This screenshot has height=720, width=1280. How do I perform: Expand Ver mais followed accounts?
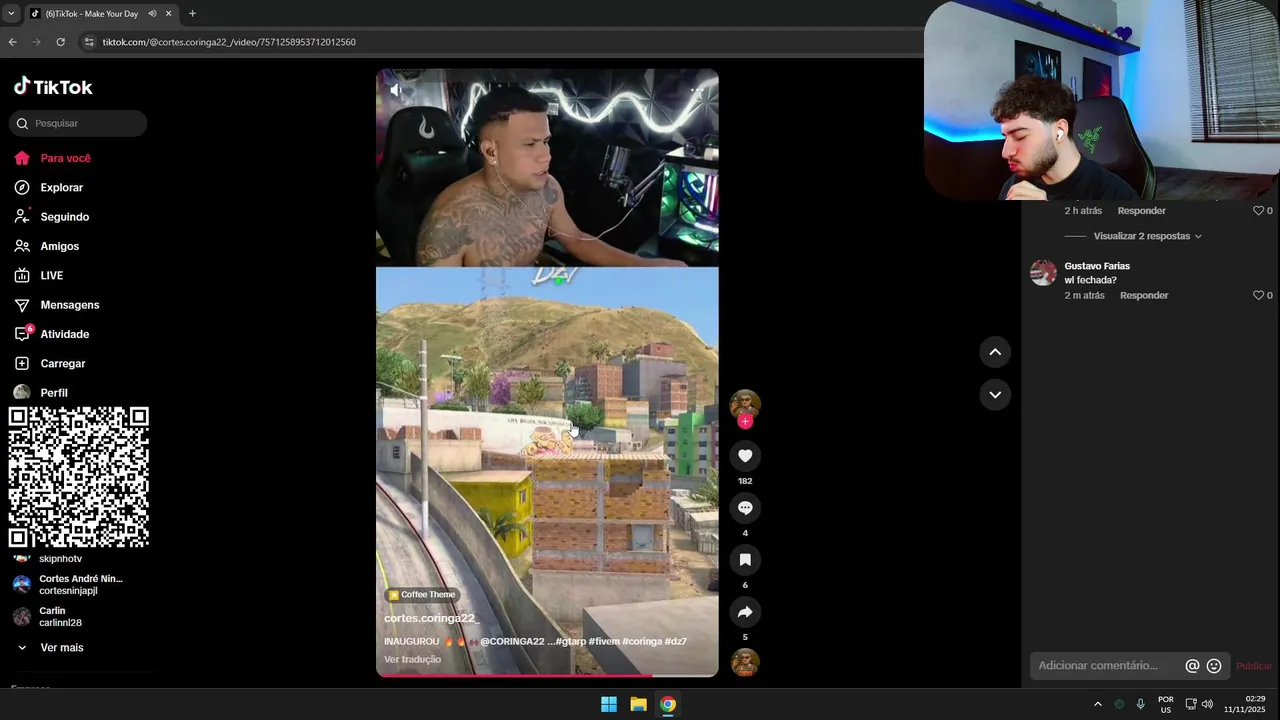pos(62,648)
